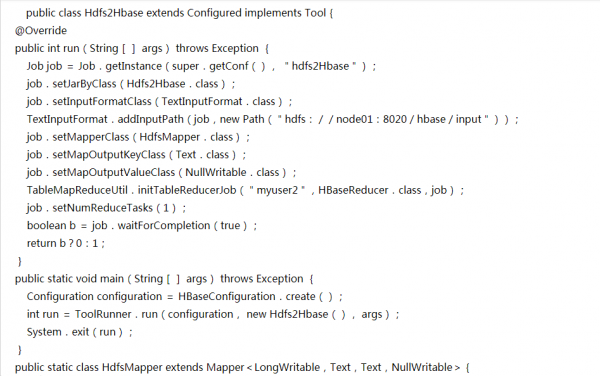Click the class name Hdfs2Hbase in declaration
This screenshot has width=600, height=376.
pos(114,13)
